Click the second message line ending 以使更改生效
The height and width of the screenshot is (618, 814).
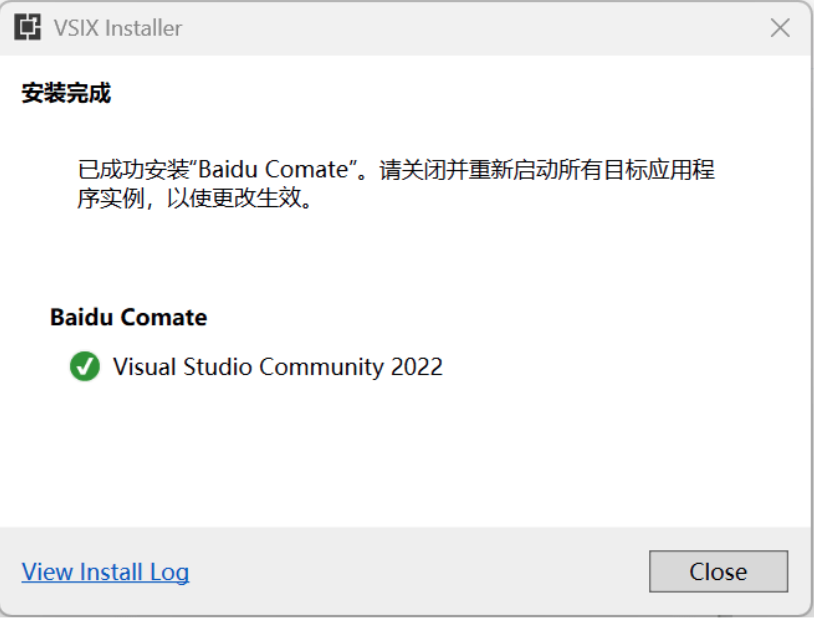click(195, 198)
